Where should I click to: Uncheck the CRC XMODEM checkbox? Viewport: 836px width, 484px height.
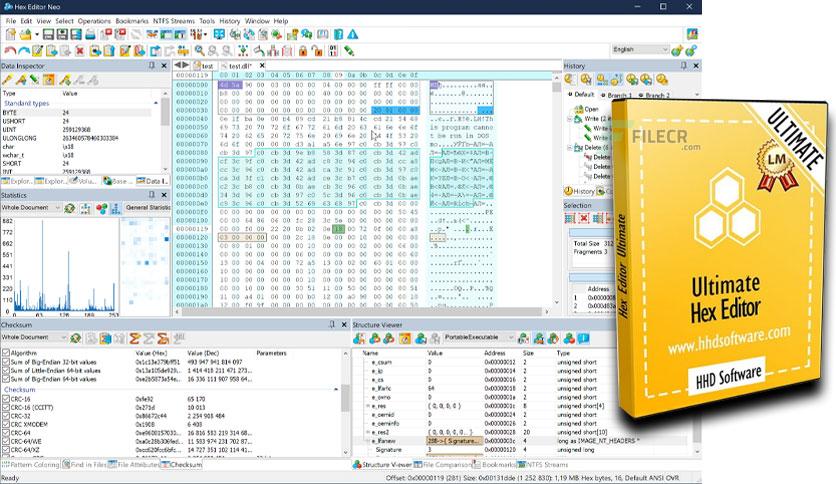(6, 424)
